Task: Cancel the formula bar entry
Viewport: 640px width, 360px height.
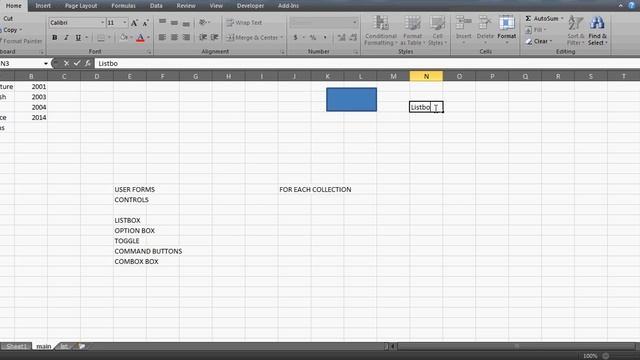Action: tap(66, 63)
